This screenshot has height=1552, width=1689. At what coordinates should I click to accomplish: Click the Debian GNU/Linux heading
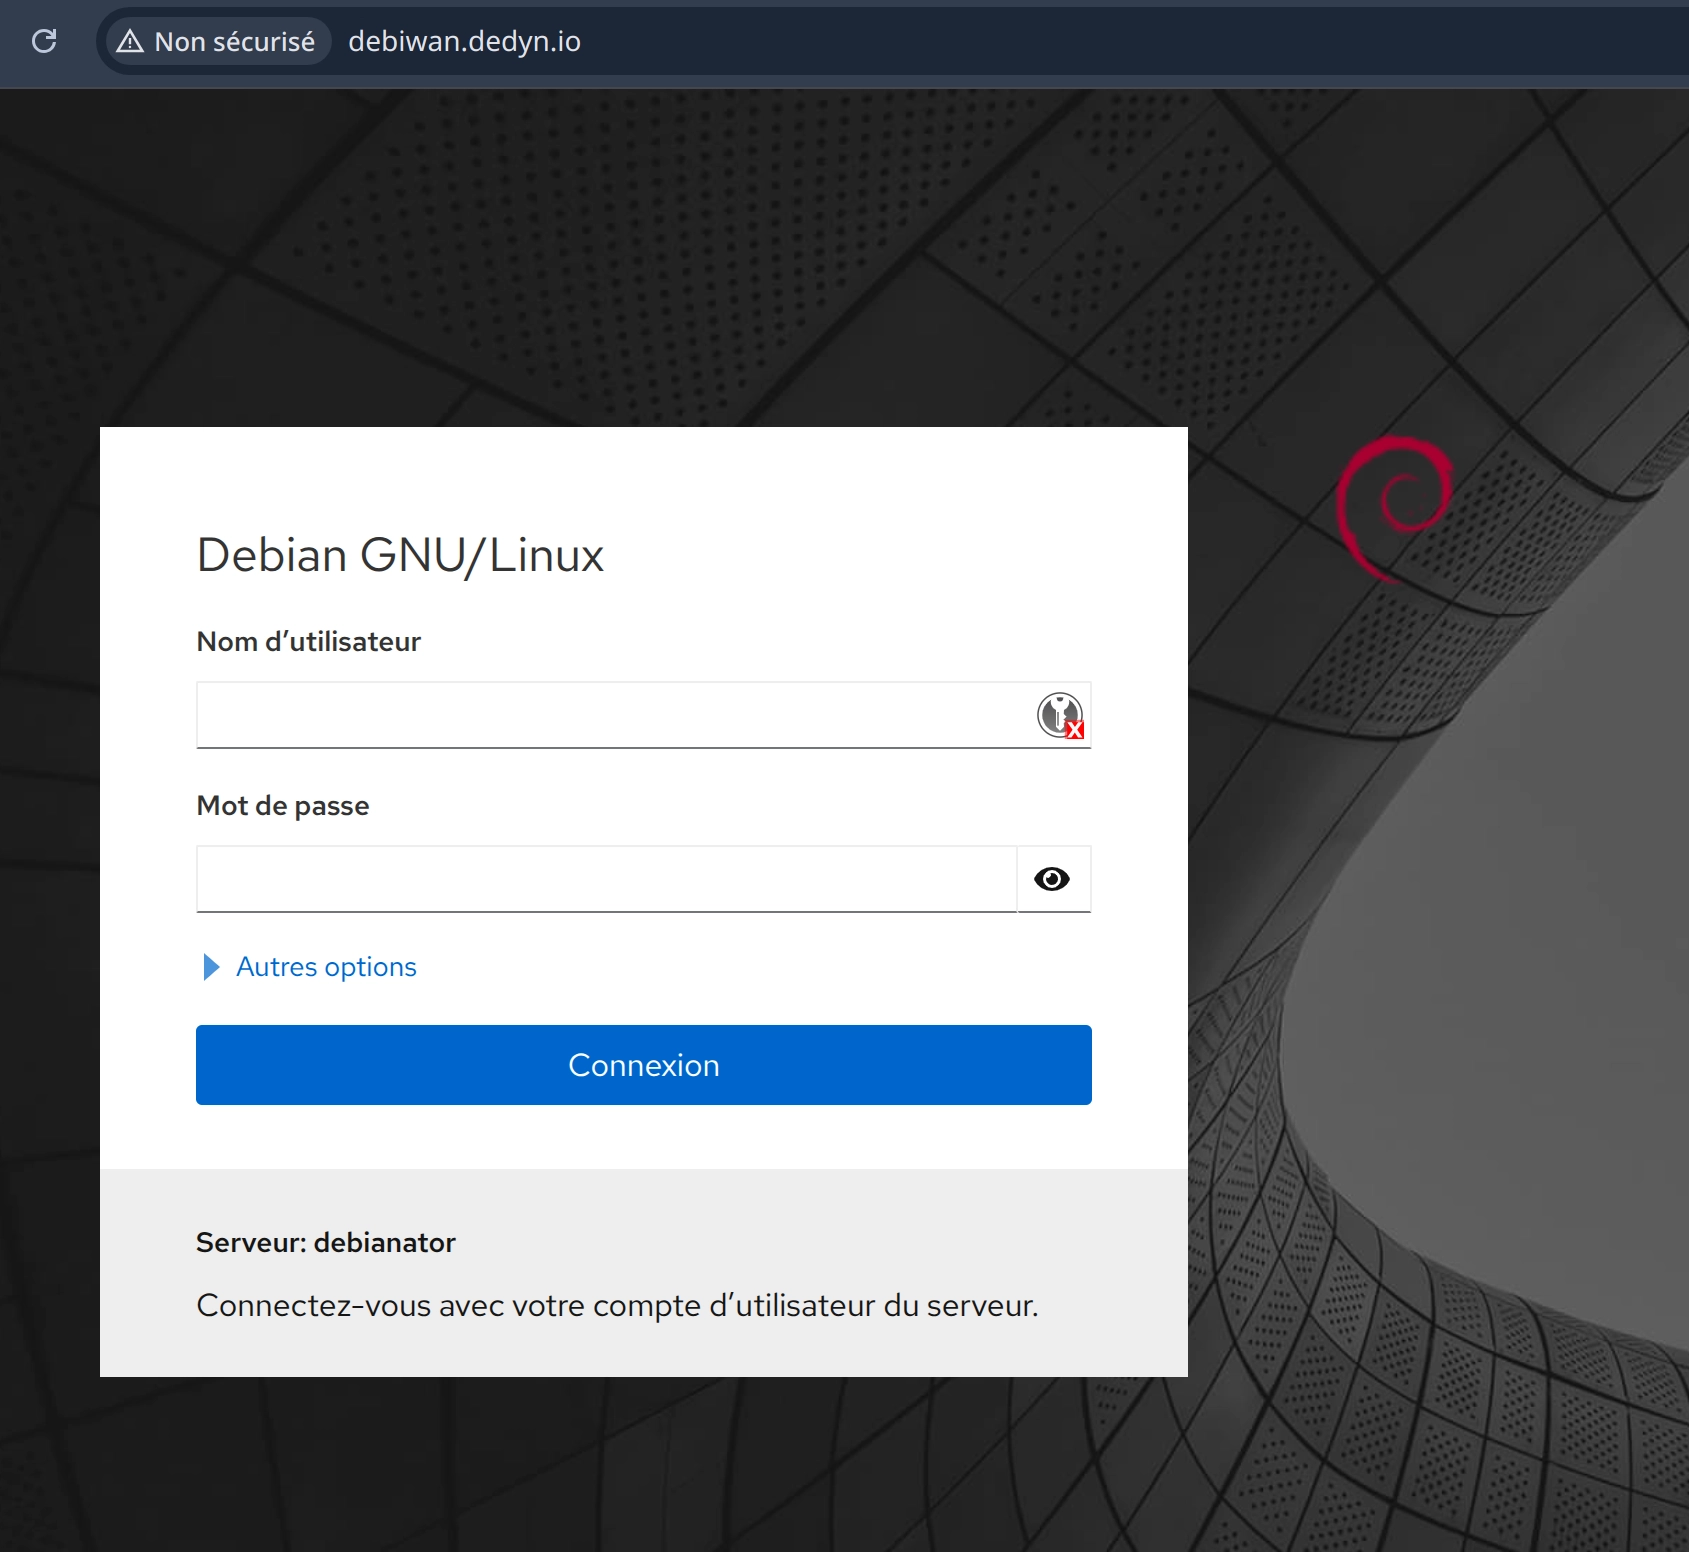400,555
